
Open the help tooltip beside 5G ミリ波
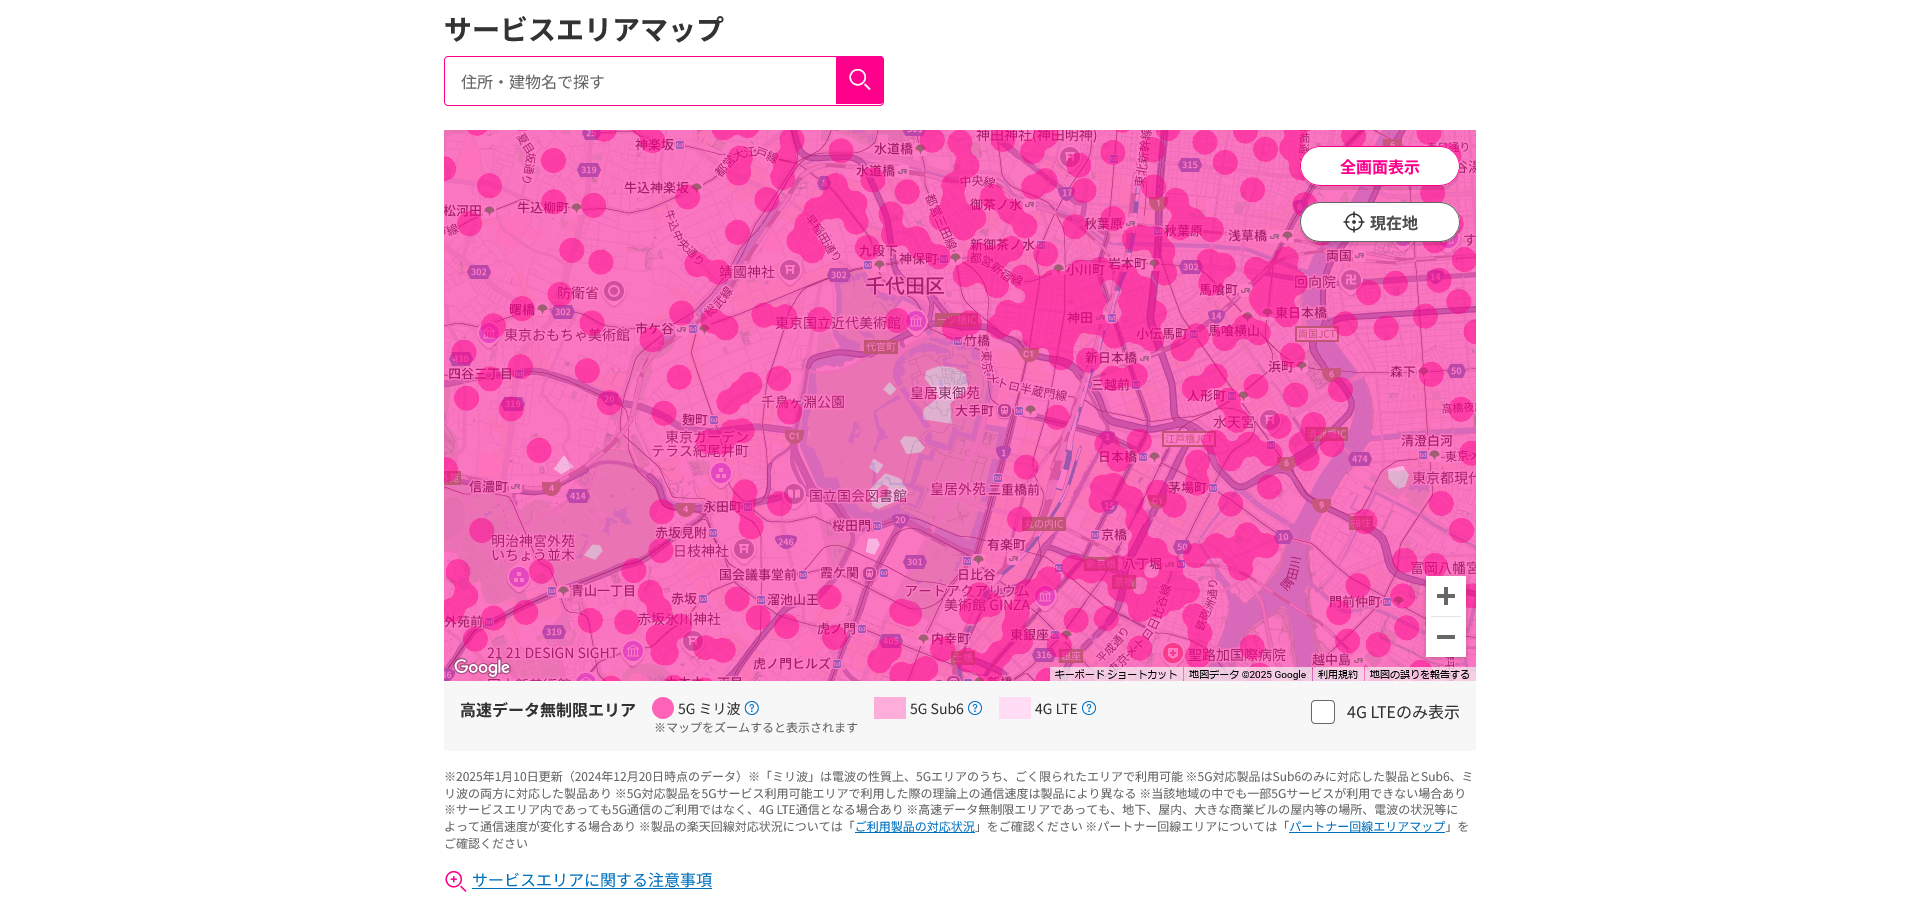pos(753,708)
